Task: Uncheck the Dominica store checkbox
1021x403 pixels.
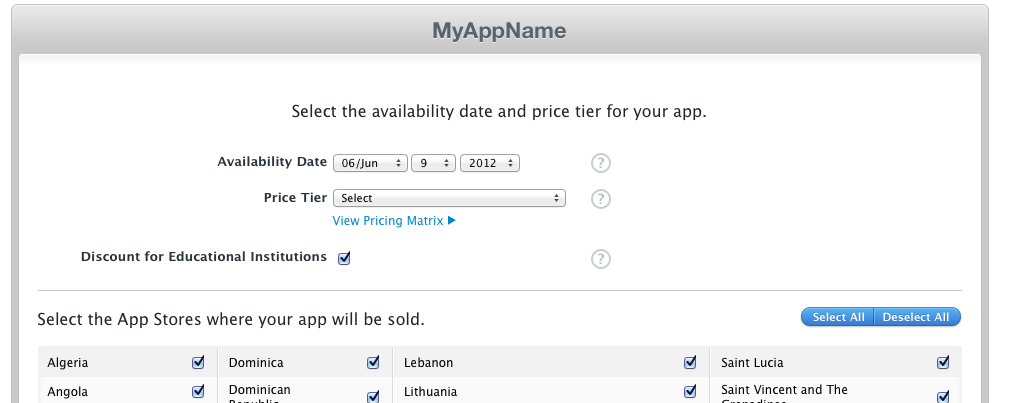Action: (x=373, y=362)
